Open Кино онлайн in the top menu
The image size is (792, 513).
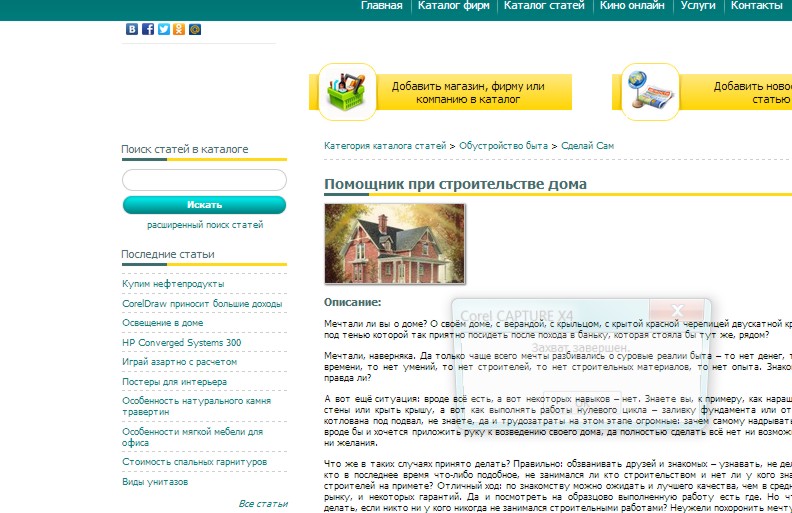point(632,6)
